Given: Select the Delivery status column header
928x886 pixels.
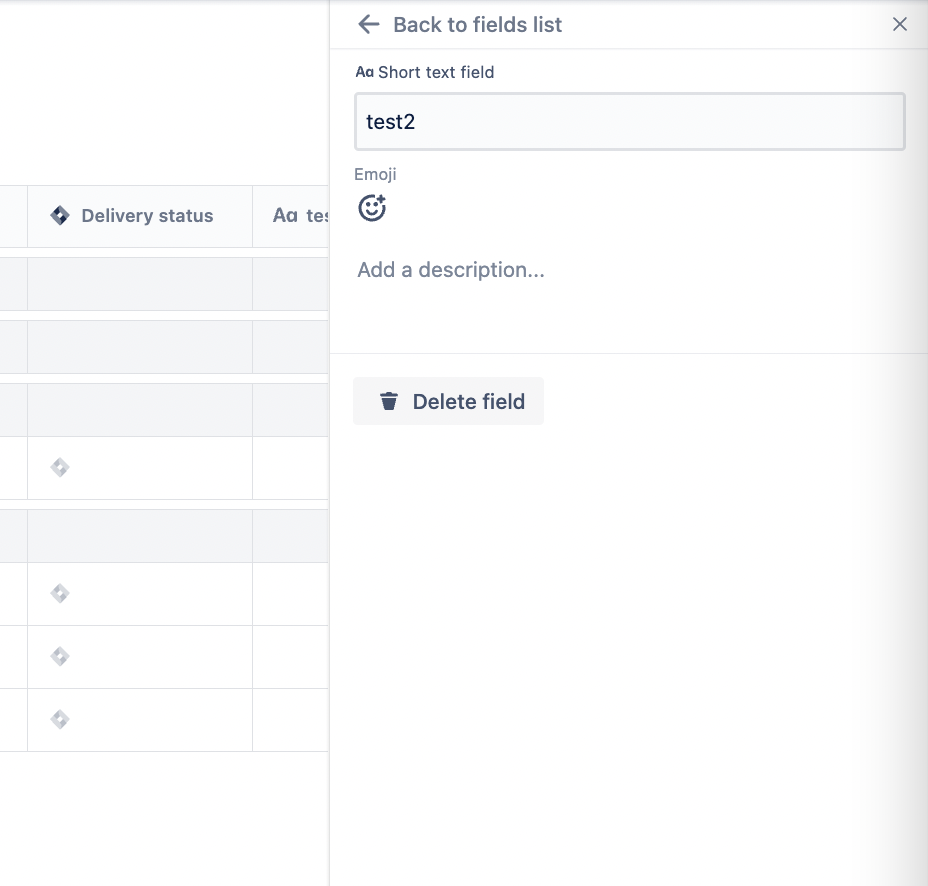Looking at the screenshot, I should tap(146, 215).
